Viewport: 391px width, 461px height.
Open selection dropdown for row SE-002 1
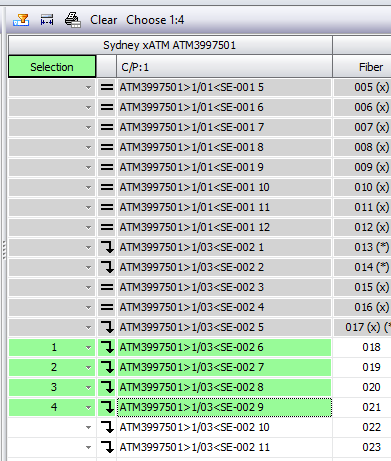pos(88,248)
